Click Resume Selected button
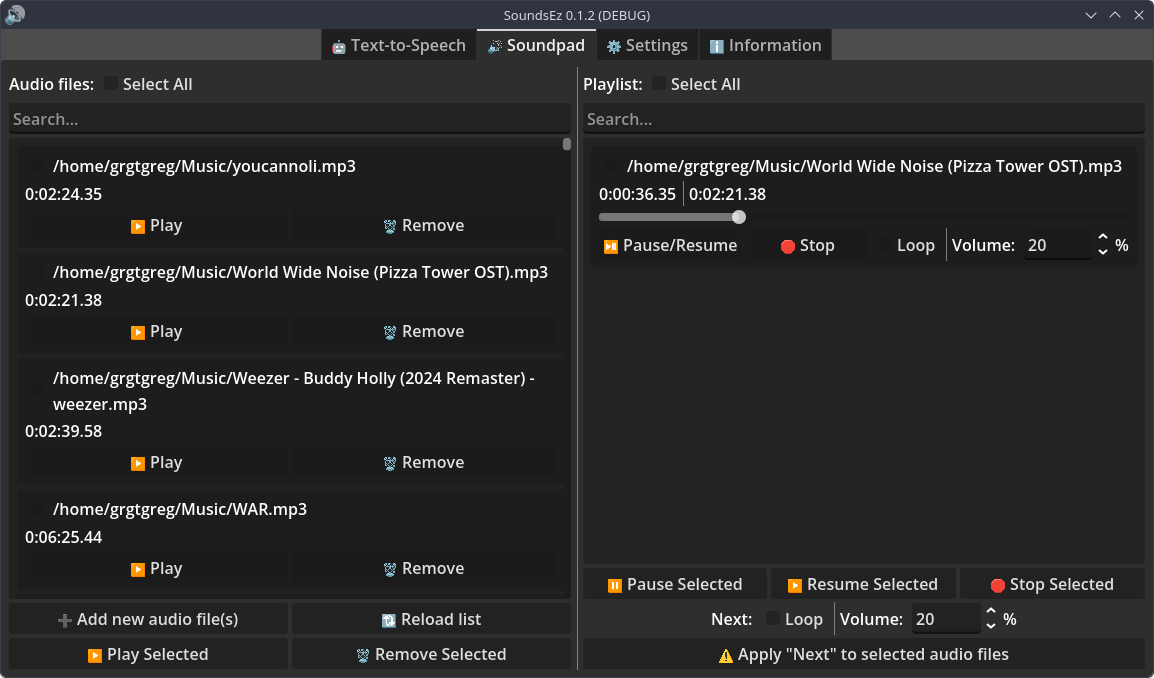 [863, 585]
